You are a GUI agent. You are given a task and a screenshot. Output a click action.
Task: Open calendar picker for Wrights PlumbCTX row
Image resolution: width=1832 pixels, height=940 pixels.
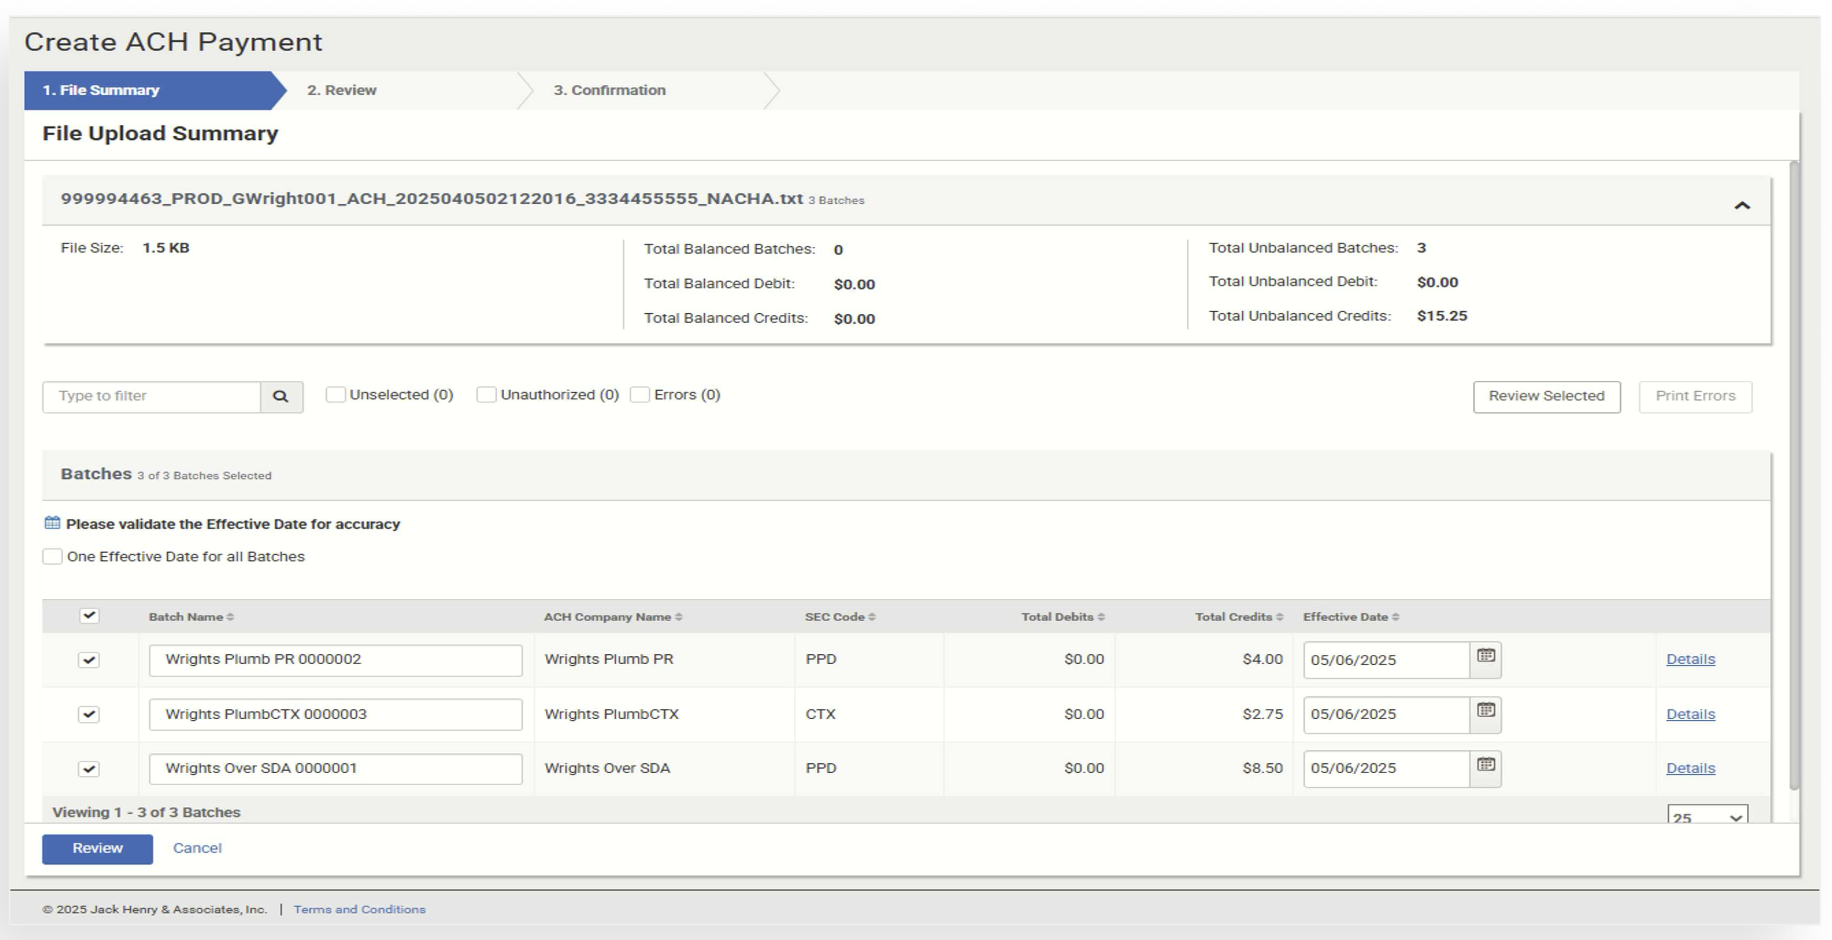[1485, 712]
